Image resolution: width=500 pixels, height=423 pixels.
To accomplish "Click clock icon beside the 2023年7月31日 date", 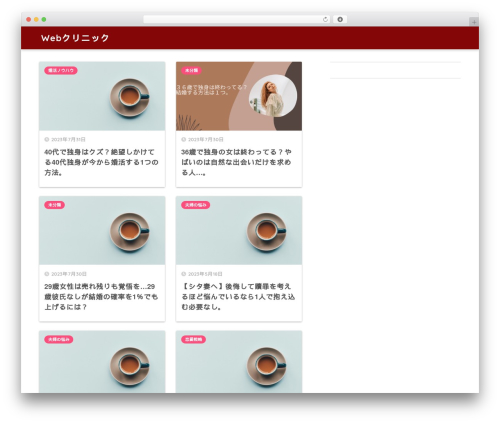I will 47,139.
